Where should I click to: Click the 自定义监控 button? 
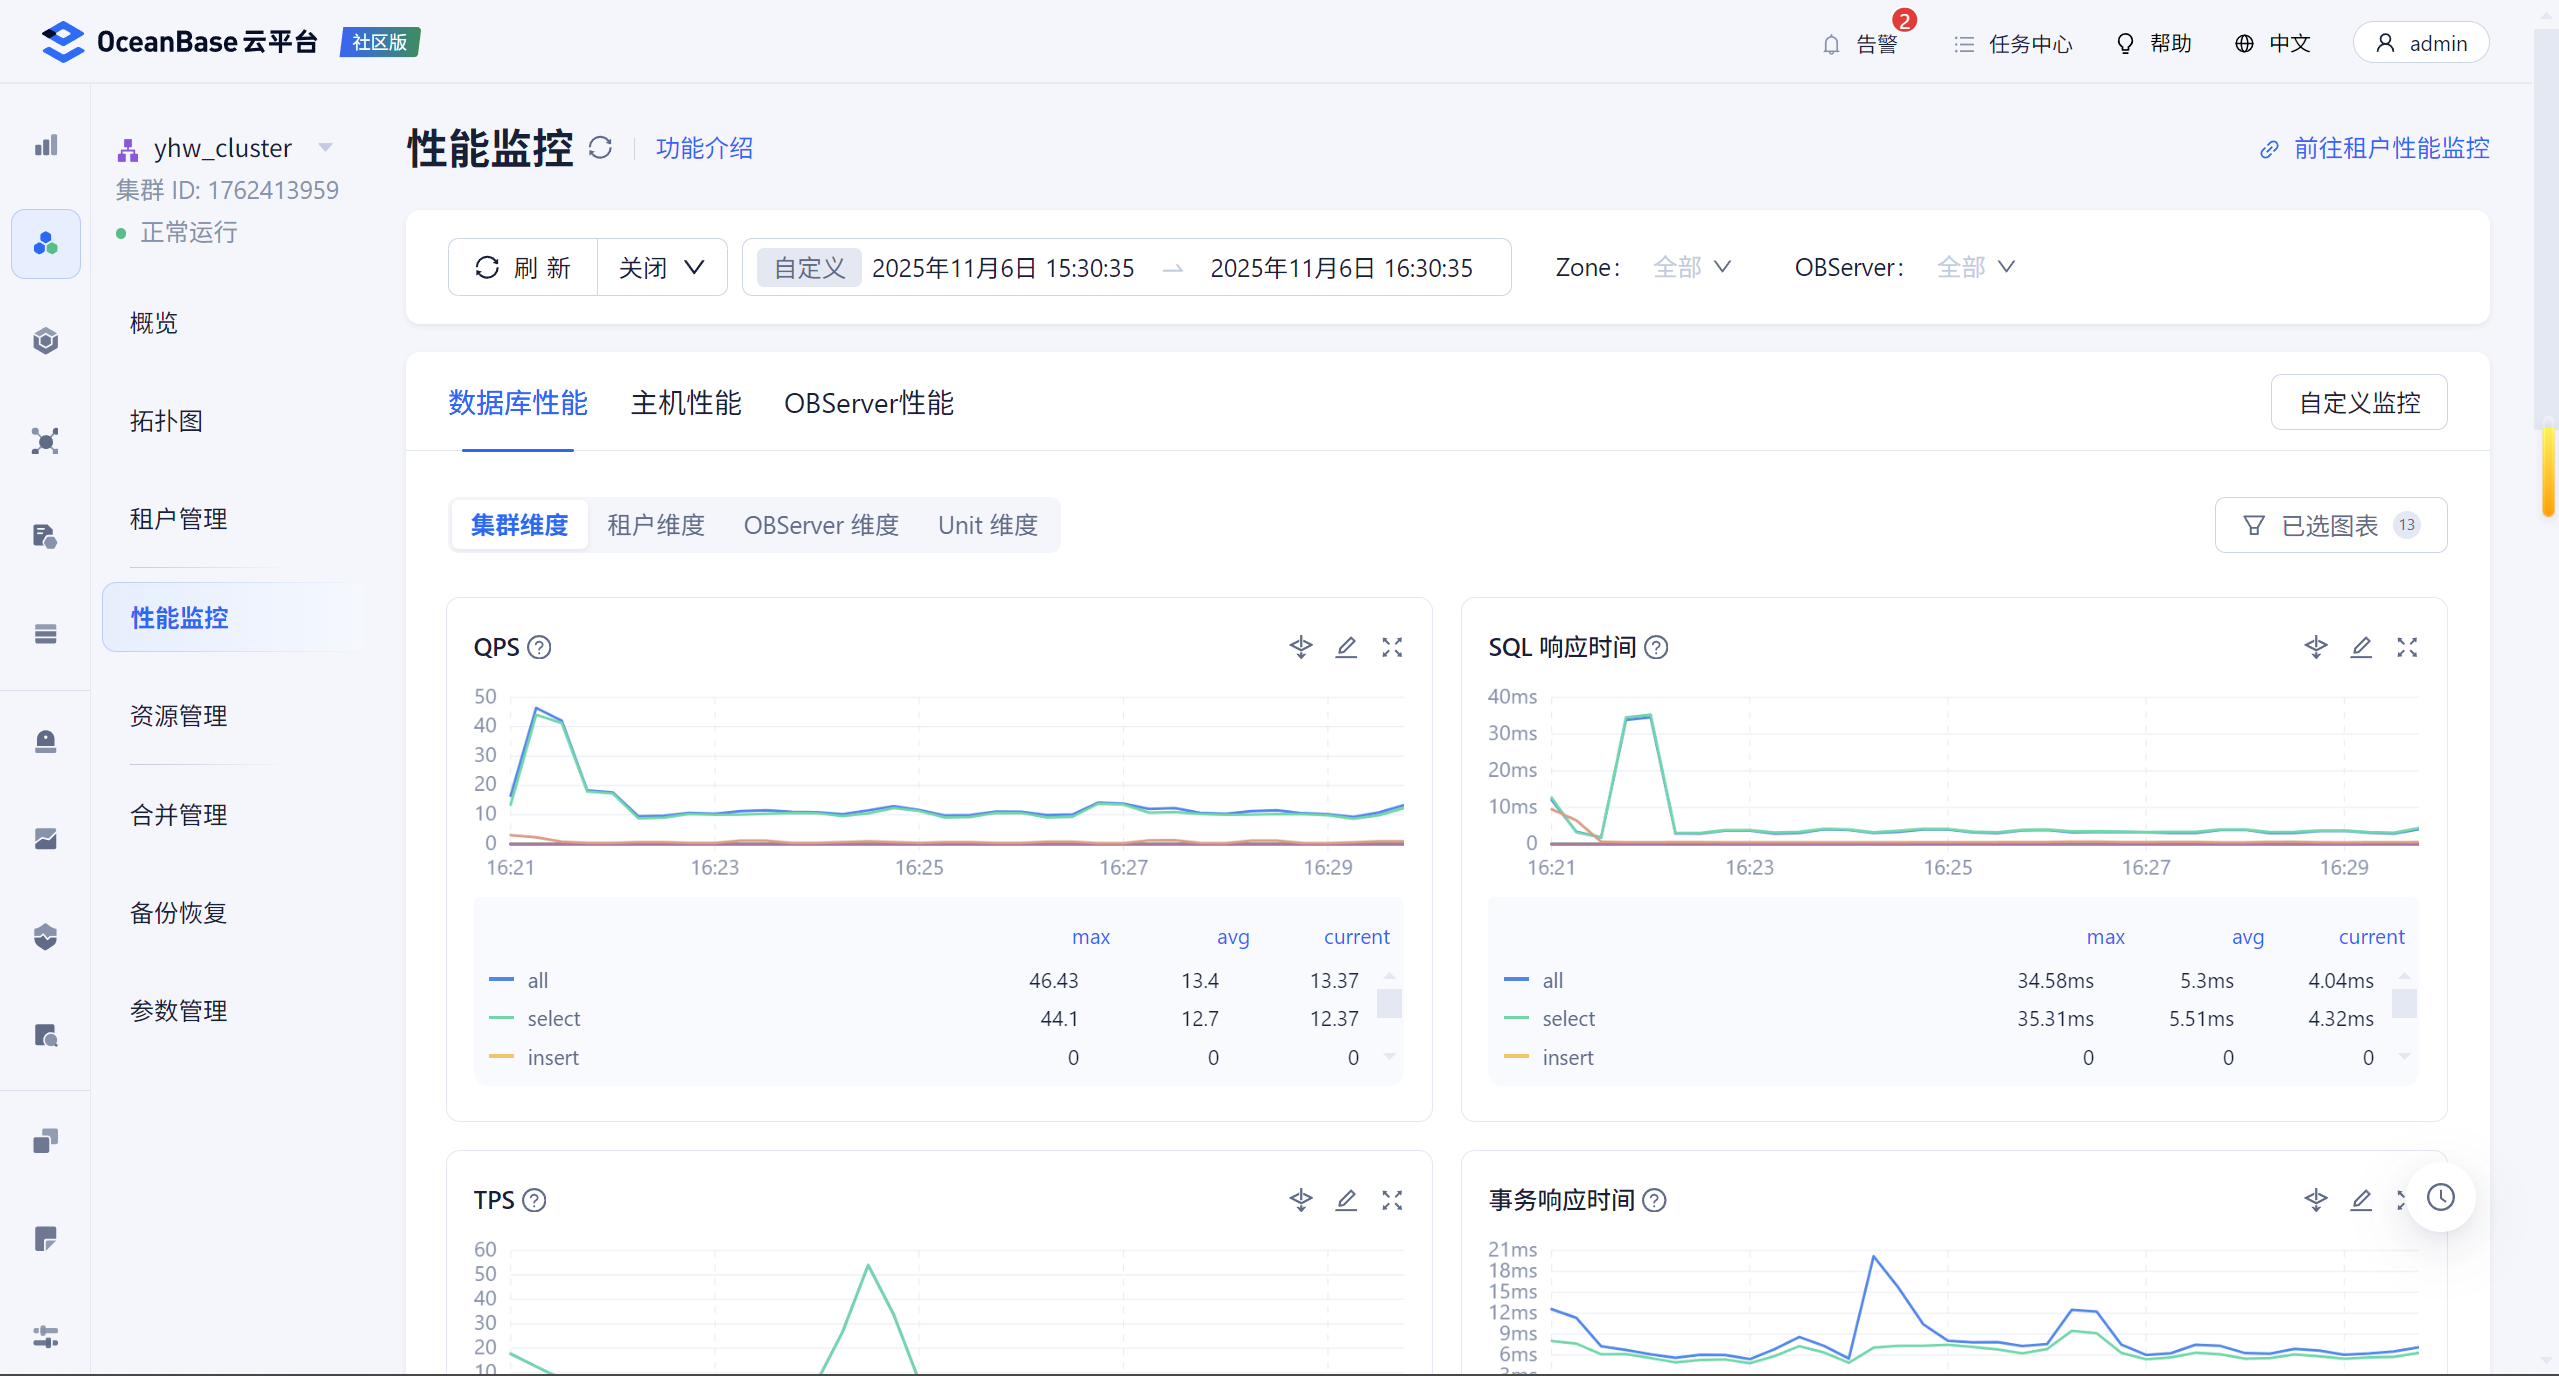click(2358, 402)
